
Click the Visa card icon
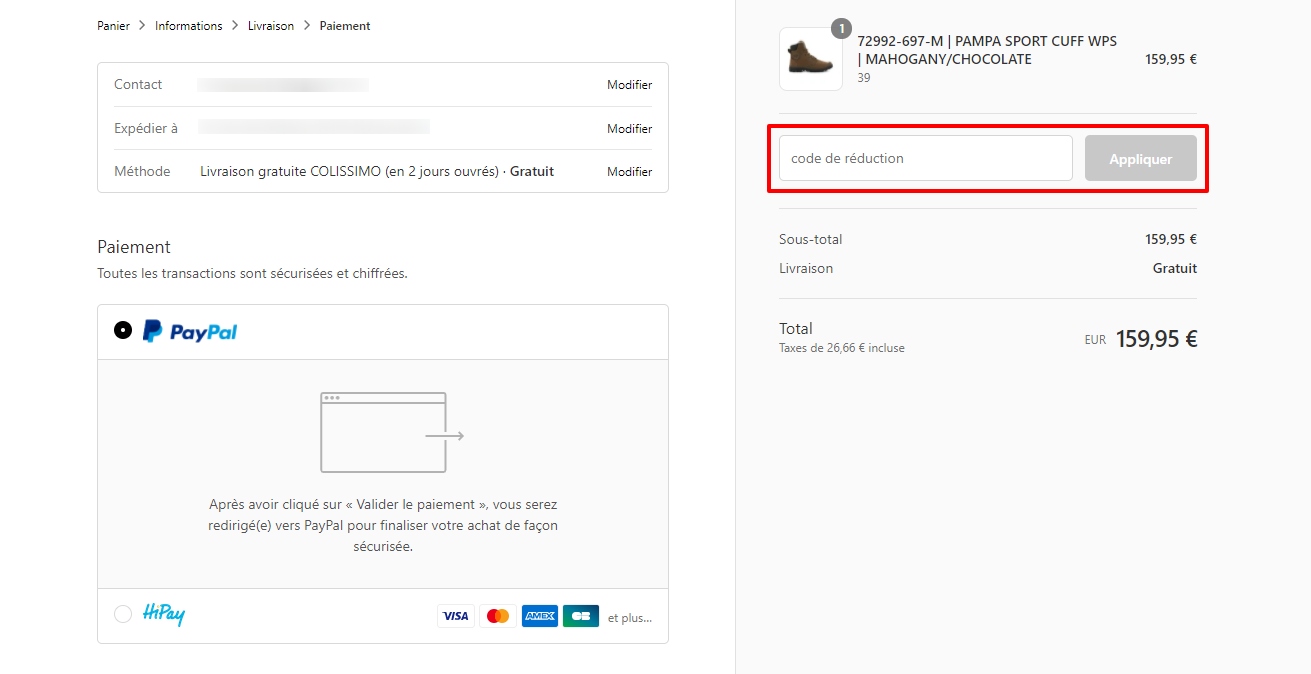tap(456, 616)
